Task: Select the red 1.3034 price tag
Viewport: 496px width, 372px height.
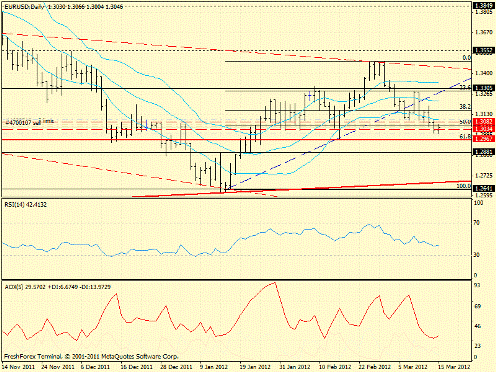Action: (x=484, y=129)
